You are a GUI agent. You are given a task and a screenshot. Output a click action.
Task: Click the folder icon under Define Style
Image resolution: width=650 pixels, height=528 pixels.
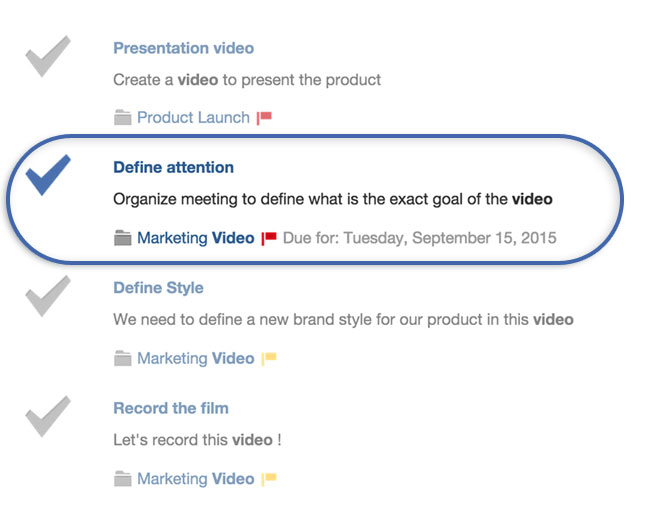click(123, 358)
